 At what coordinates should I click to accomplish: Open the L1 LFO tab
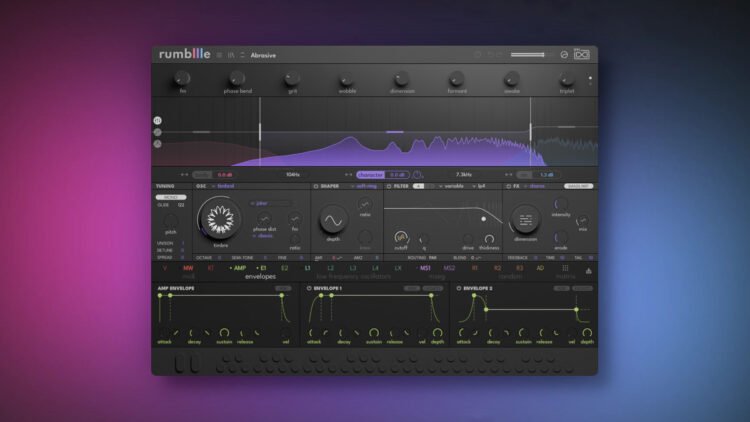pos(308,268)
